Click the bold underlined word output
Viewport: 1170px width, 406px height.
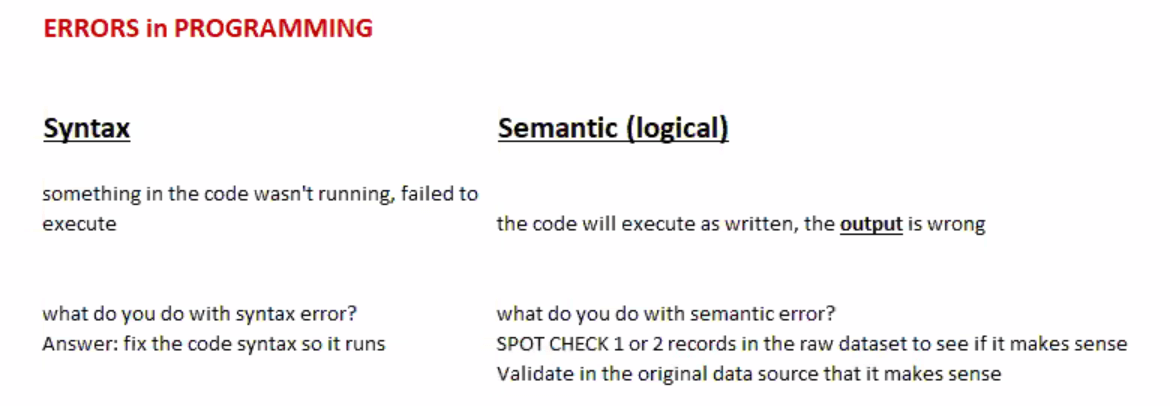[872, 225]
